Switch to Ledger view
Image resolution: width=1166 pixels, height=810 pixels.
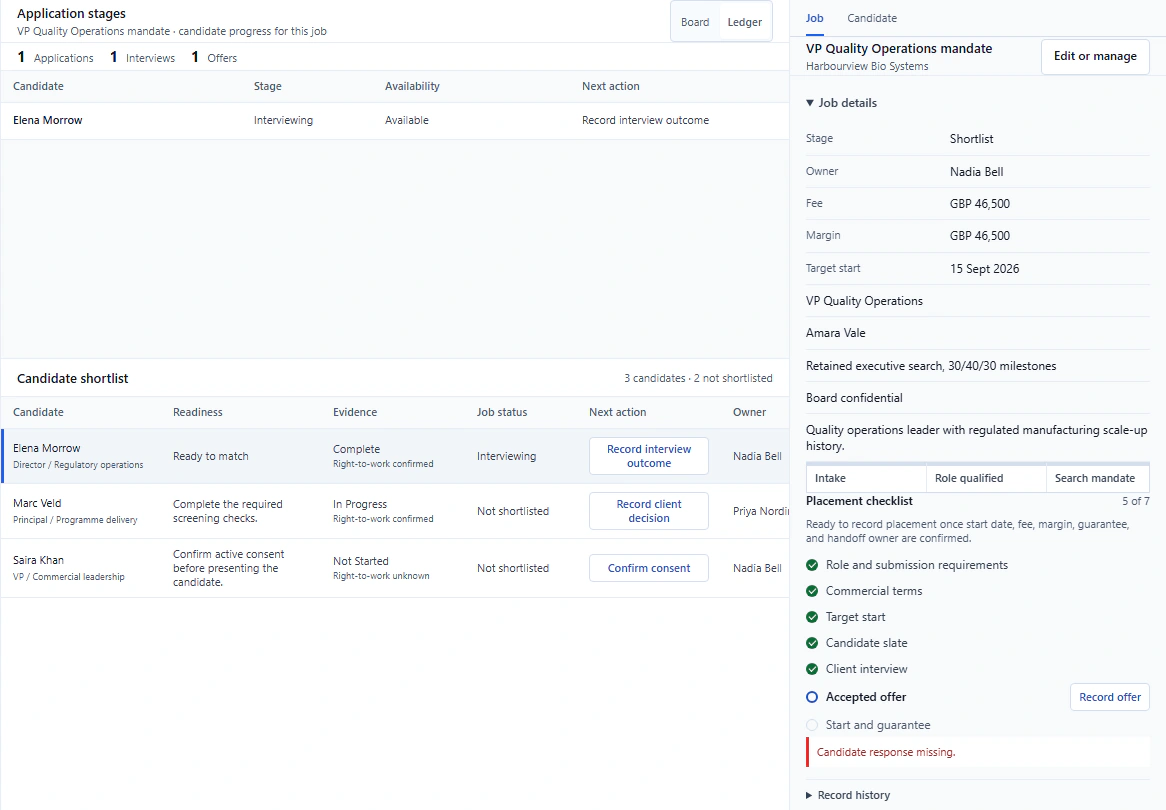pos(744,22)
